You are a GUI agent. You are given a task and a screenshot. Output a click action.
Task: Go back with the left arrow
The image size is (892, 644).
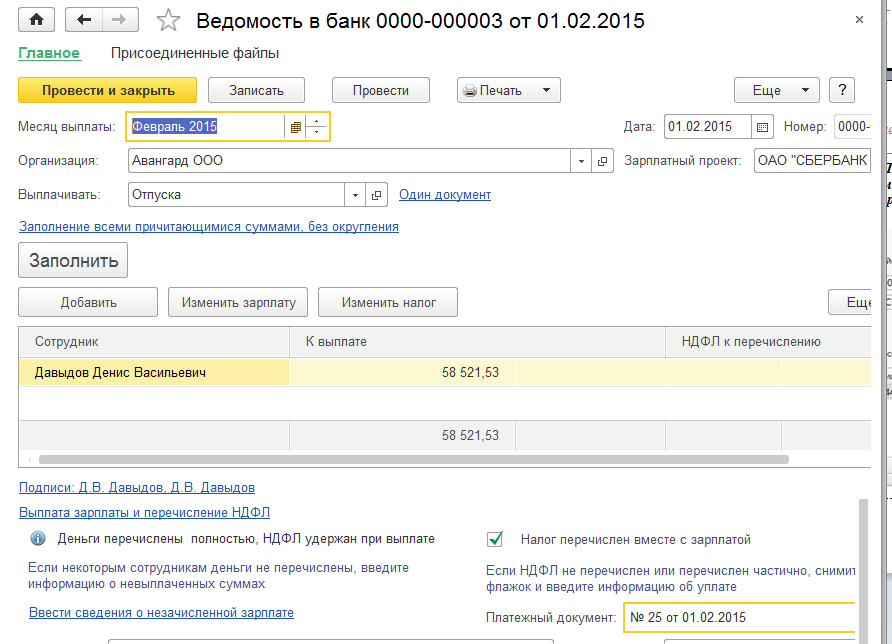(84, 20)
